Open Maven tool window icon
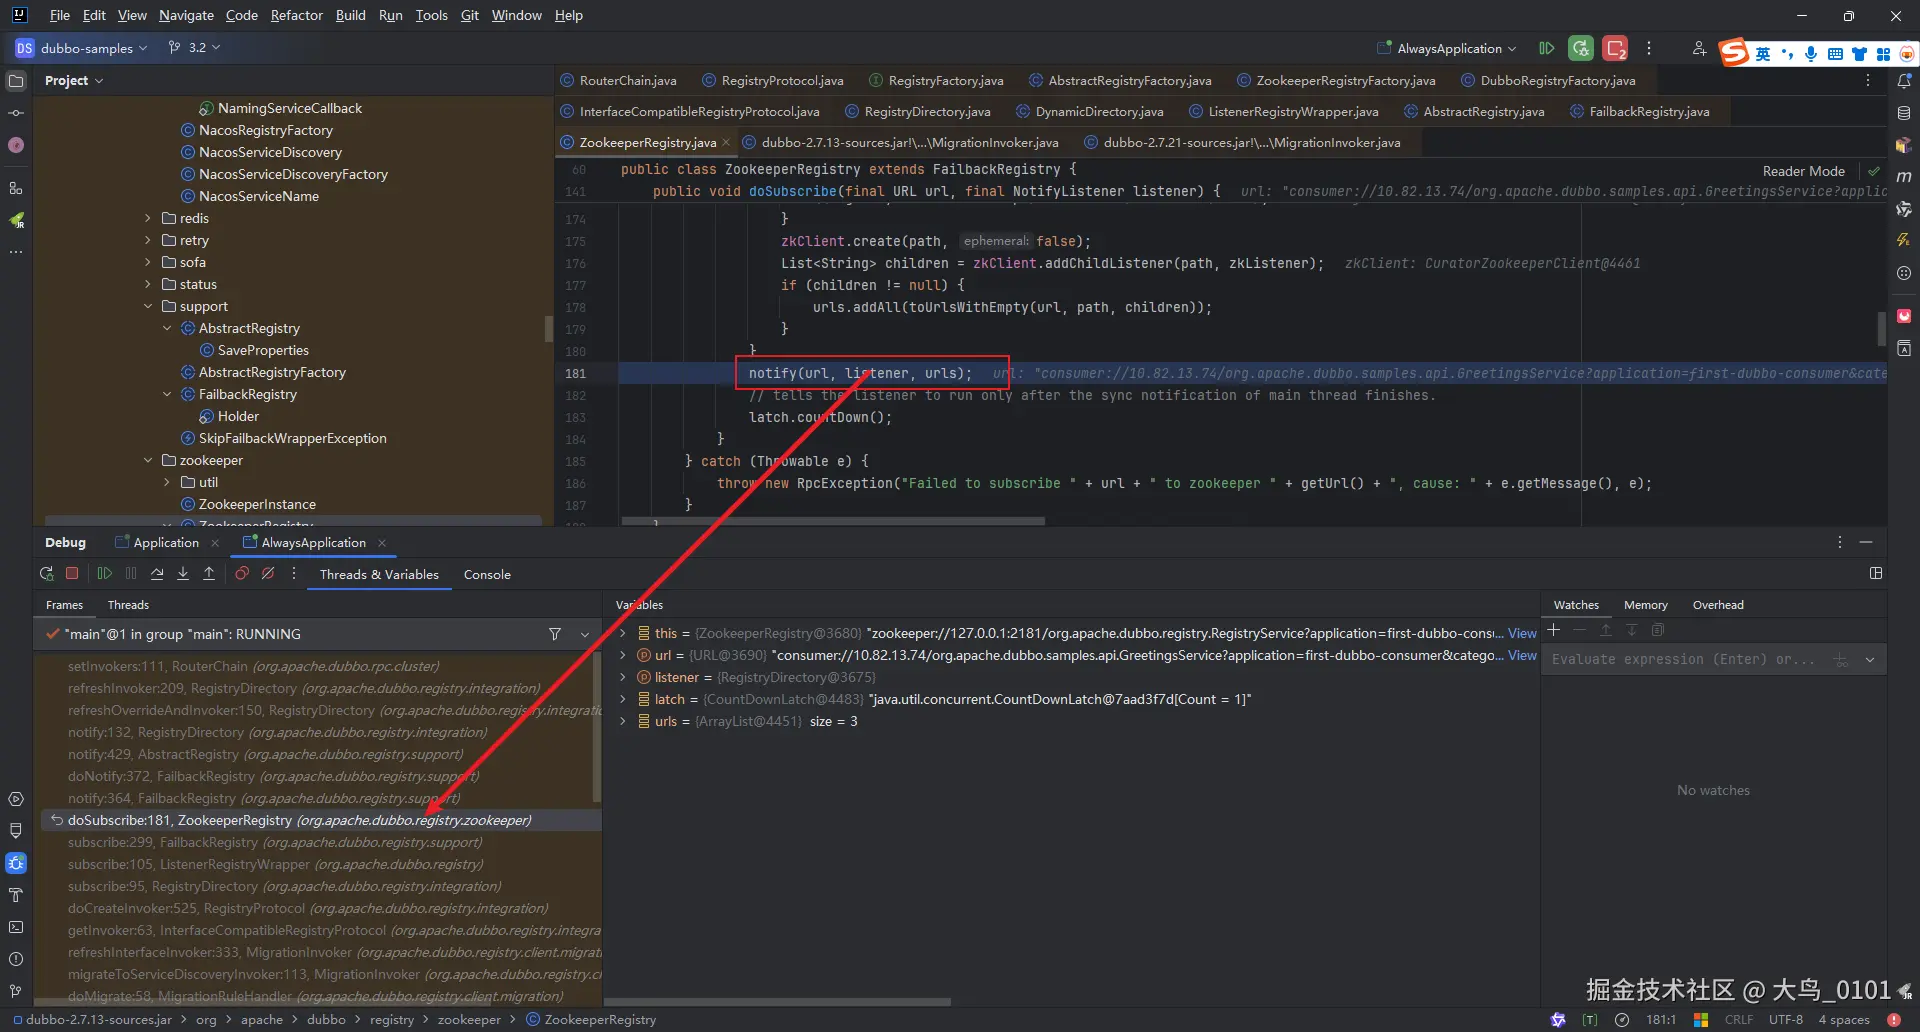The width and height of the screenshot is (1920, 1032). [1904, 177]
